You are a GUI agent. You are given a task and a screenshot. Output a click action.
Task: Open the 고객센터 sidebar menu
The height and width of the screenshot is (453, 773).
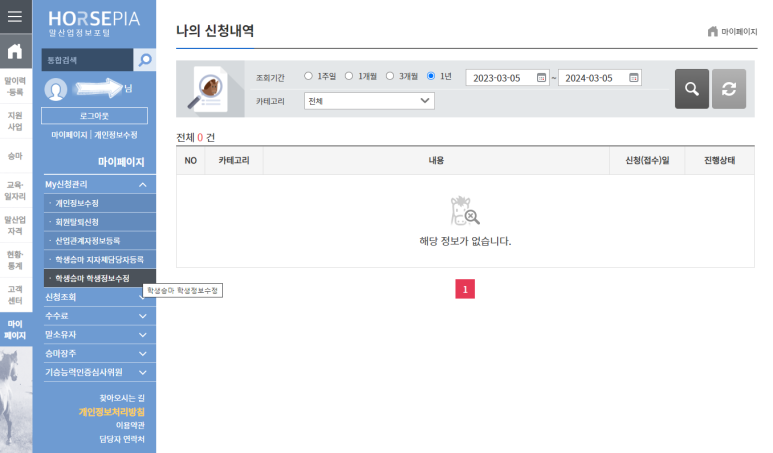(15, 295)
